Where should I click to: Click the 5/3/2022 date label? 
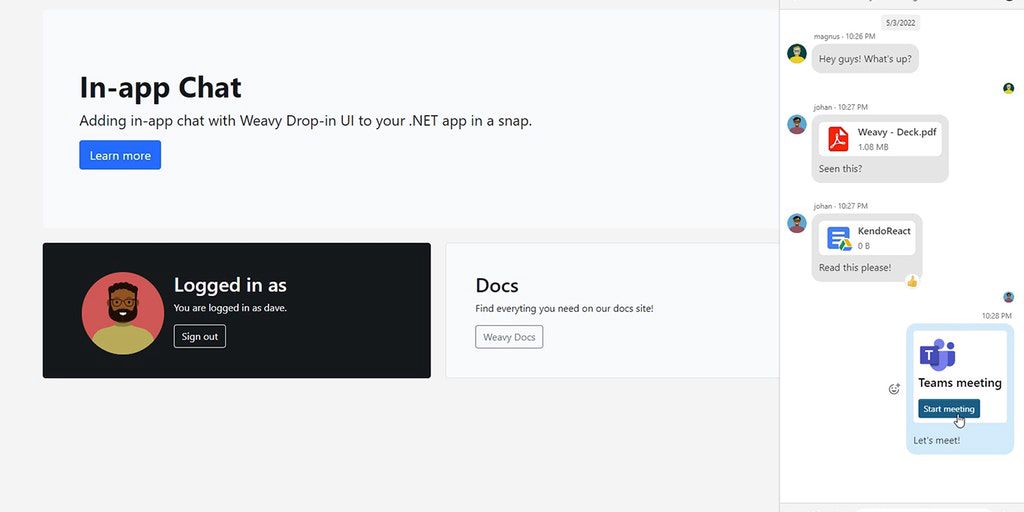901,23
